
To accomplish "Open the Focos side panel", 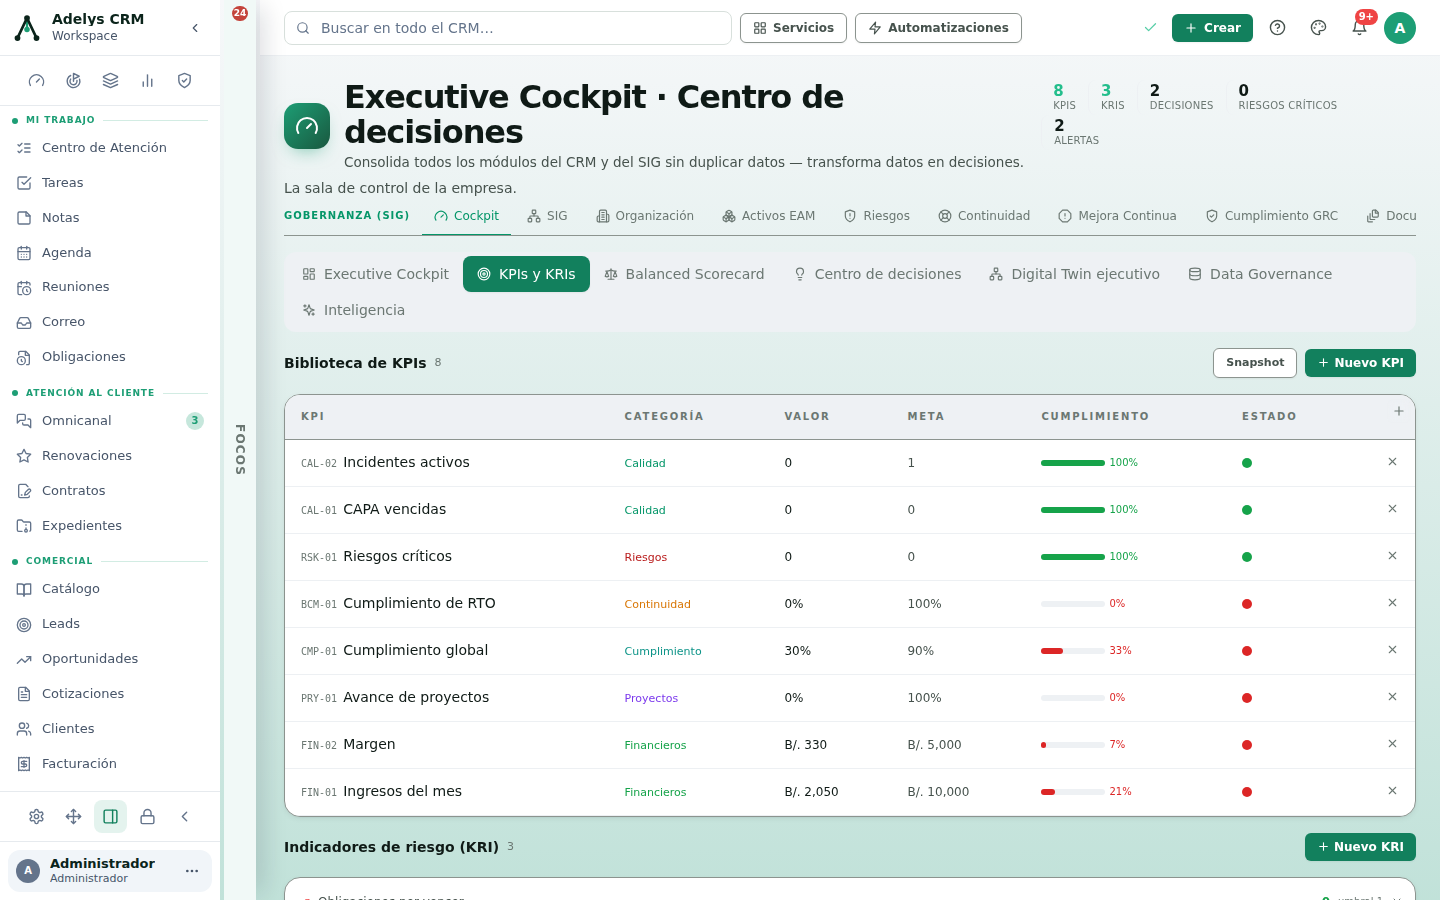I will click(x=240, y=450).
